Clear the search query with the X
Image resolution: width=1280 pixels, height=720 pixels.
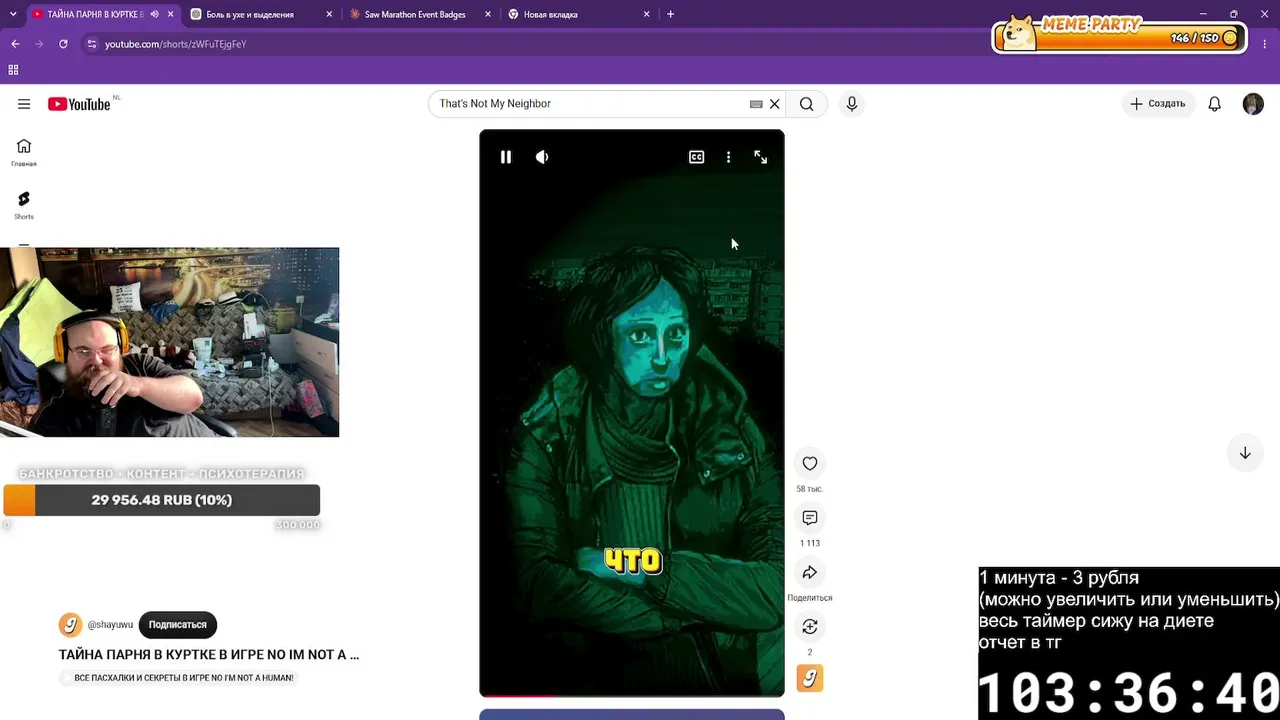[x=774, y=104]
